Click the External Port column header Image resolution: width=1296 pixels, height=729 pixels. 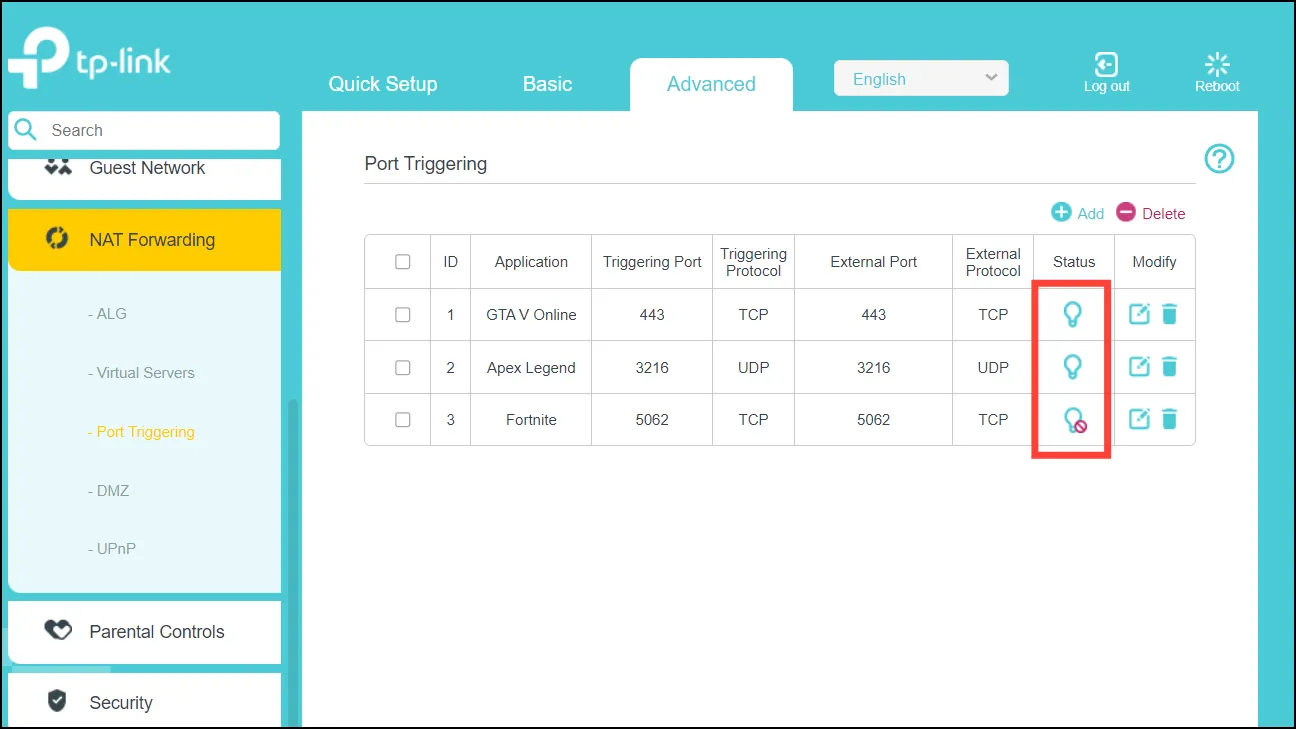pyautogui.click(x=874, y=262)
